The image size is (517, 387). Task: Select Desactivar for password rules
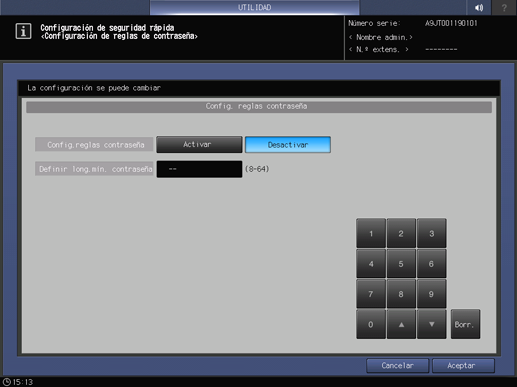pos(288,145)
